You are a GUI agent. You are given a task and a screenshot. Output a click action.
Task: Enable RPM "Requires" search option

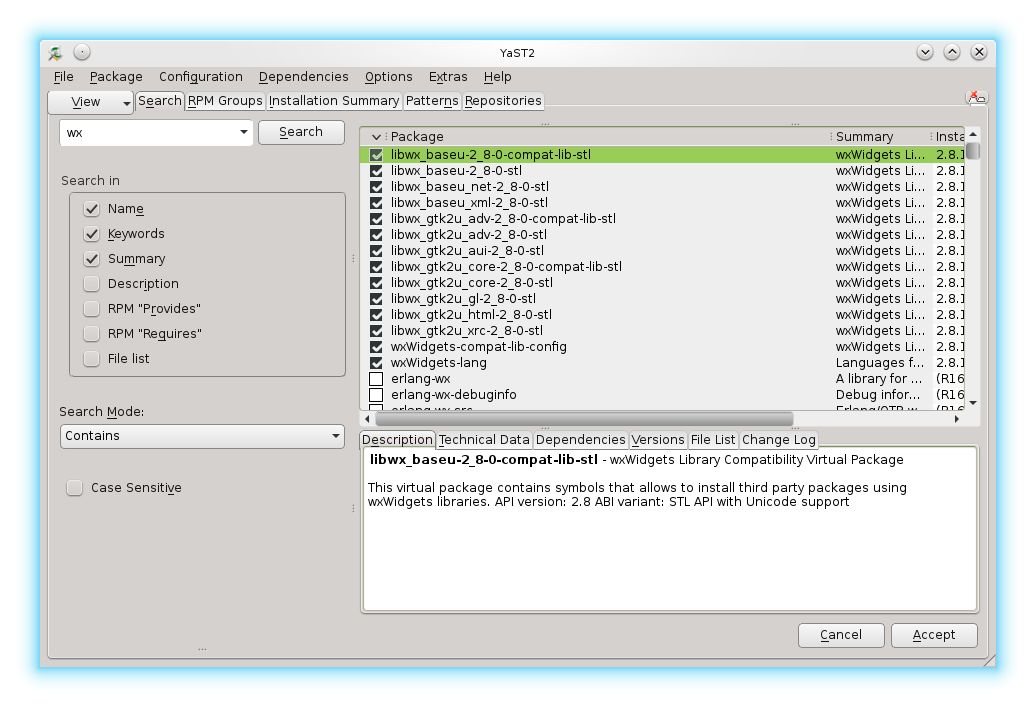[x=92, y=334]
